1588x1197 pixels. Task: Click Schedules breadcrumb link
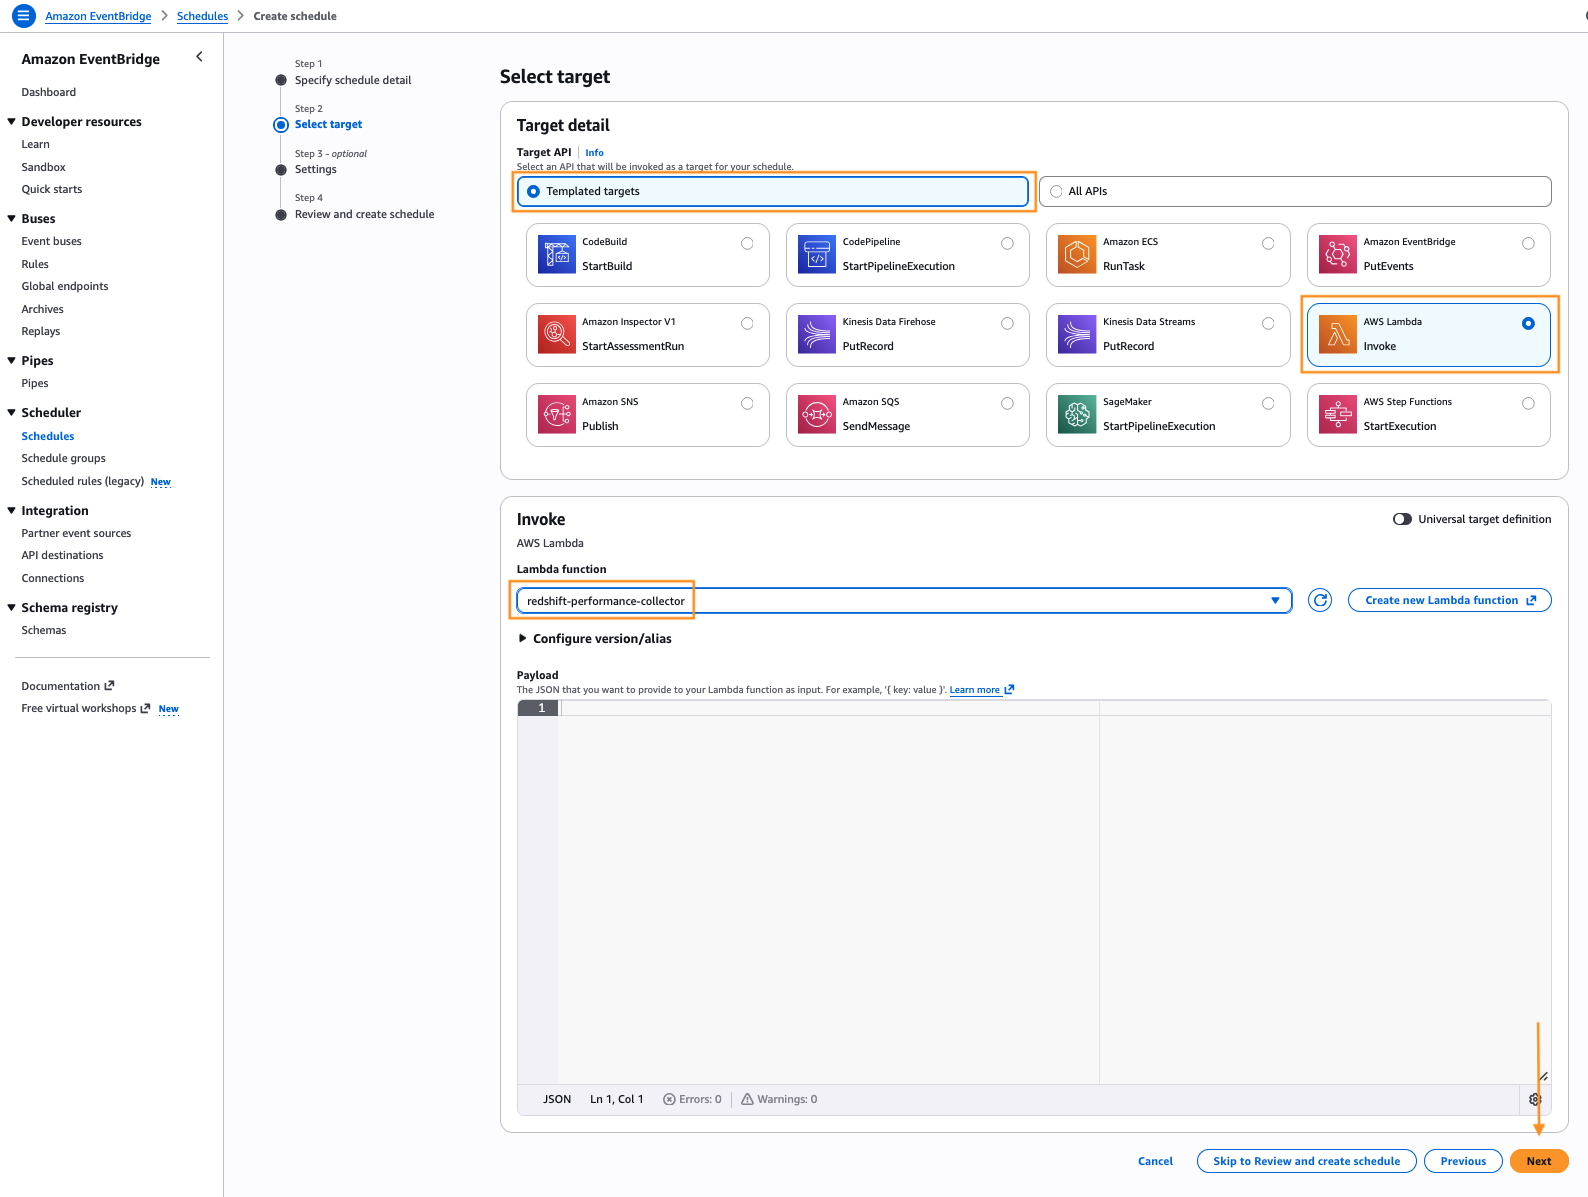202,16
